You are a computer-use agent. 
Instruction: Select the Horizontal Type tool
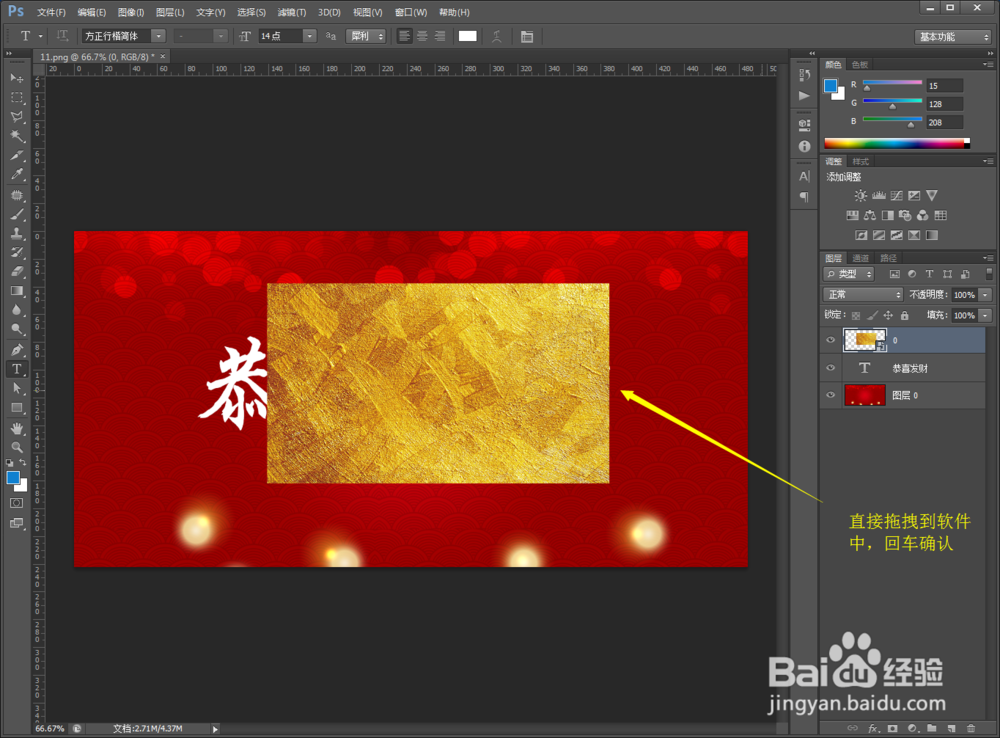point(17,369)
